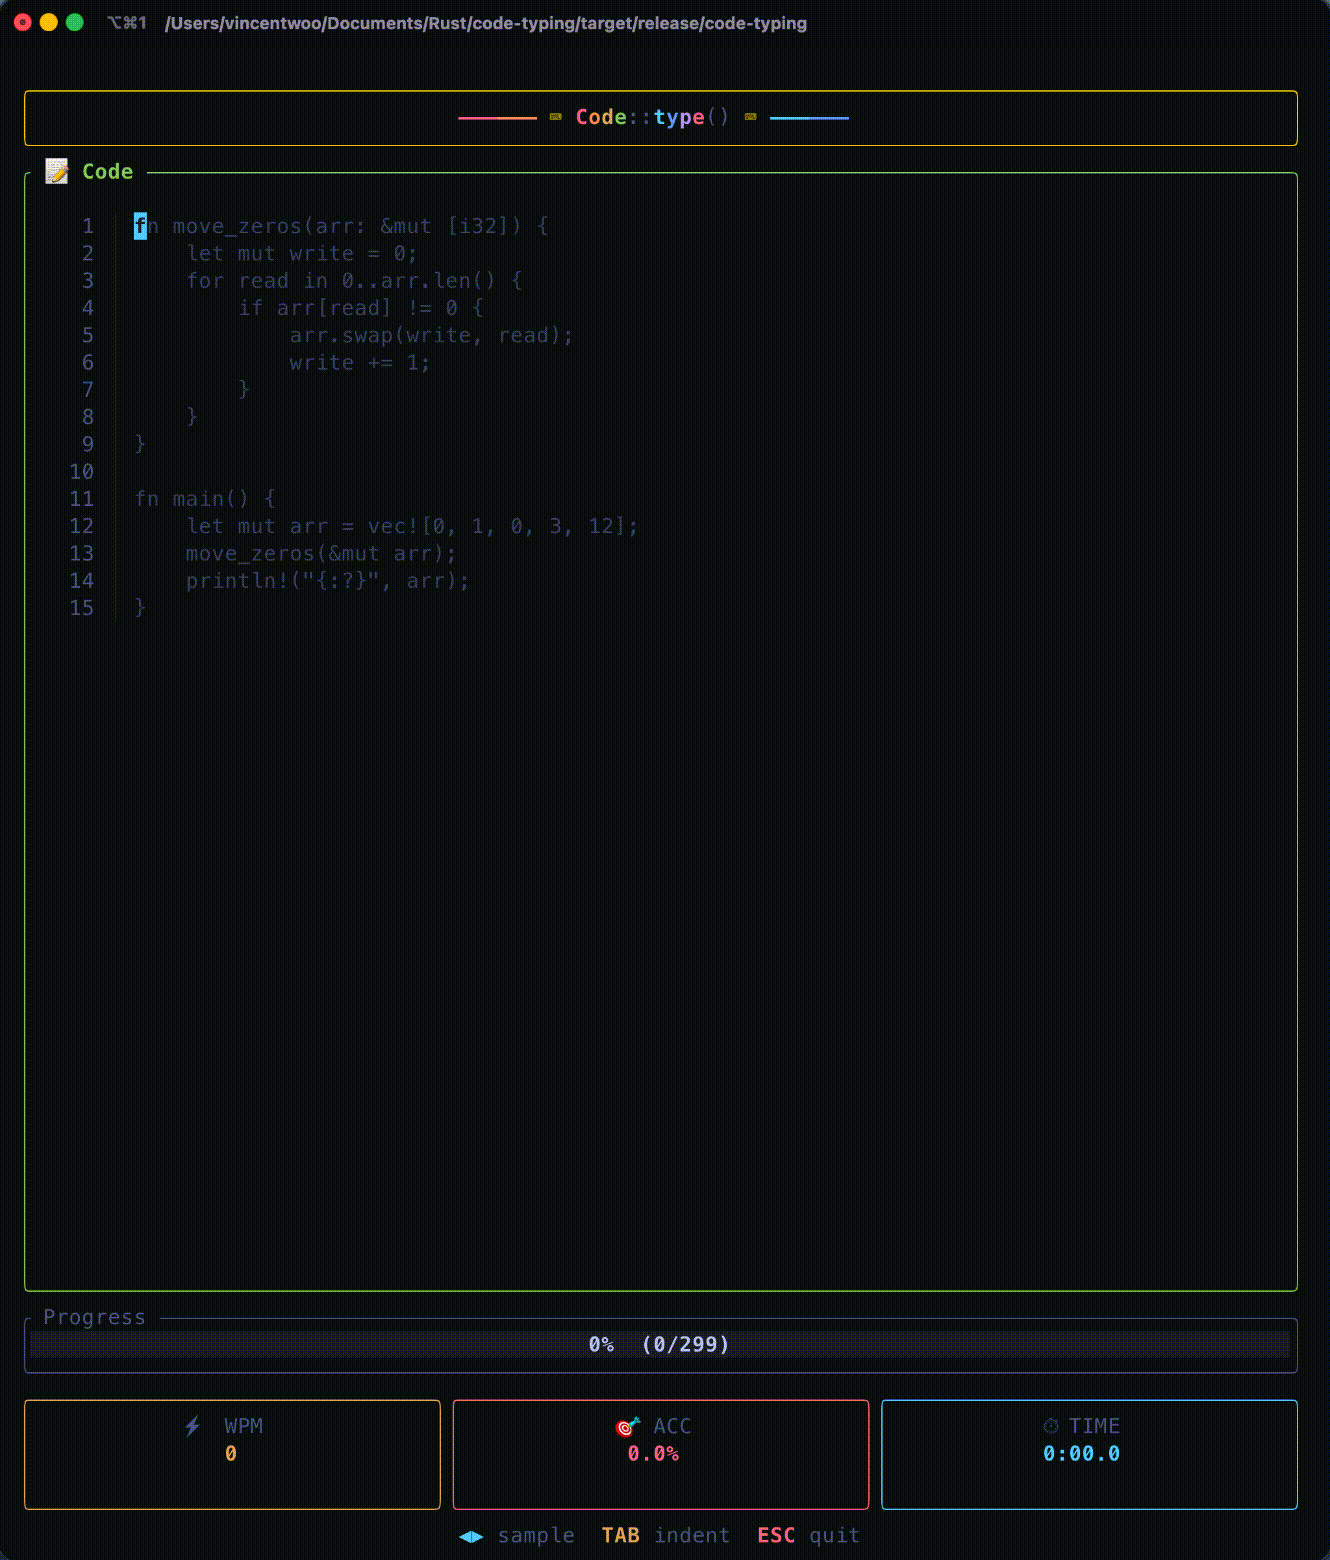This screenshot has width=1330, height=1560.
Task: Click the 'fn main() {' code line
Action: coord(205,499)
